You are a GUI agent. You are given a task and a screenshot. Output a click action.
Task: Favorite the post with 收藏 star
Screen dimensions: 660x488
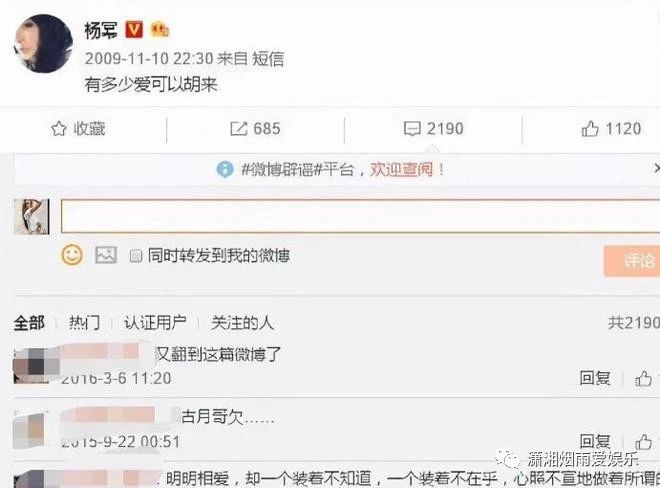(78, 129)
